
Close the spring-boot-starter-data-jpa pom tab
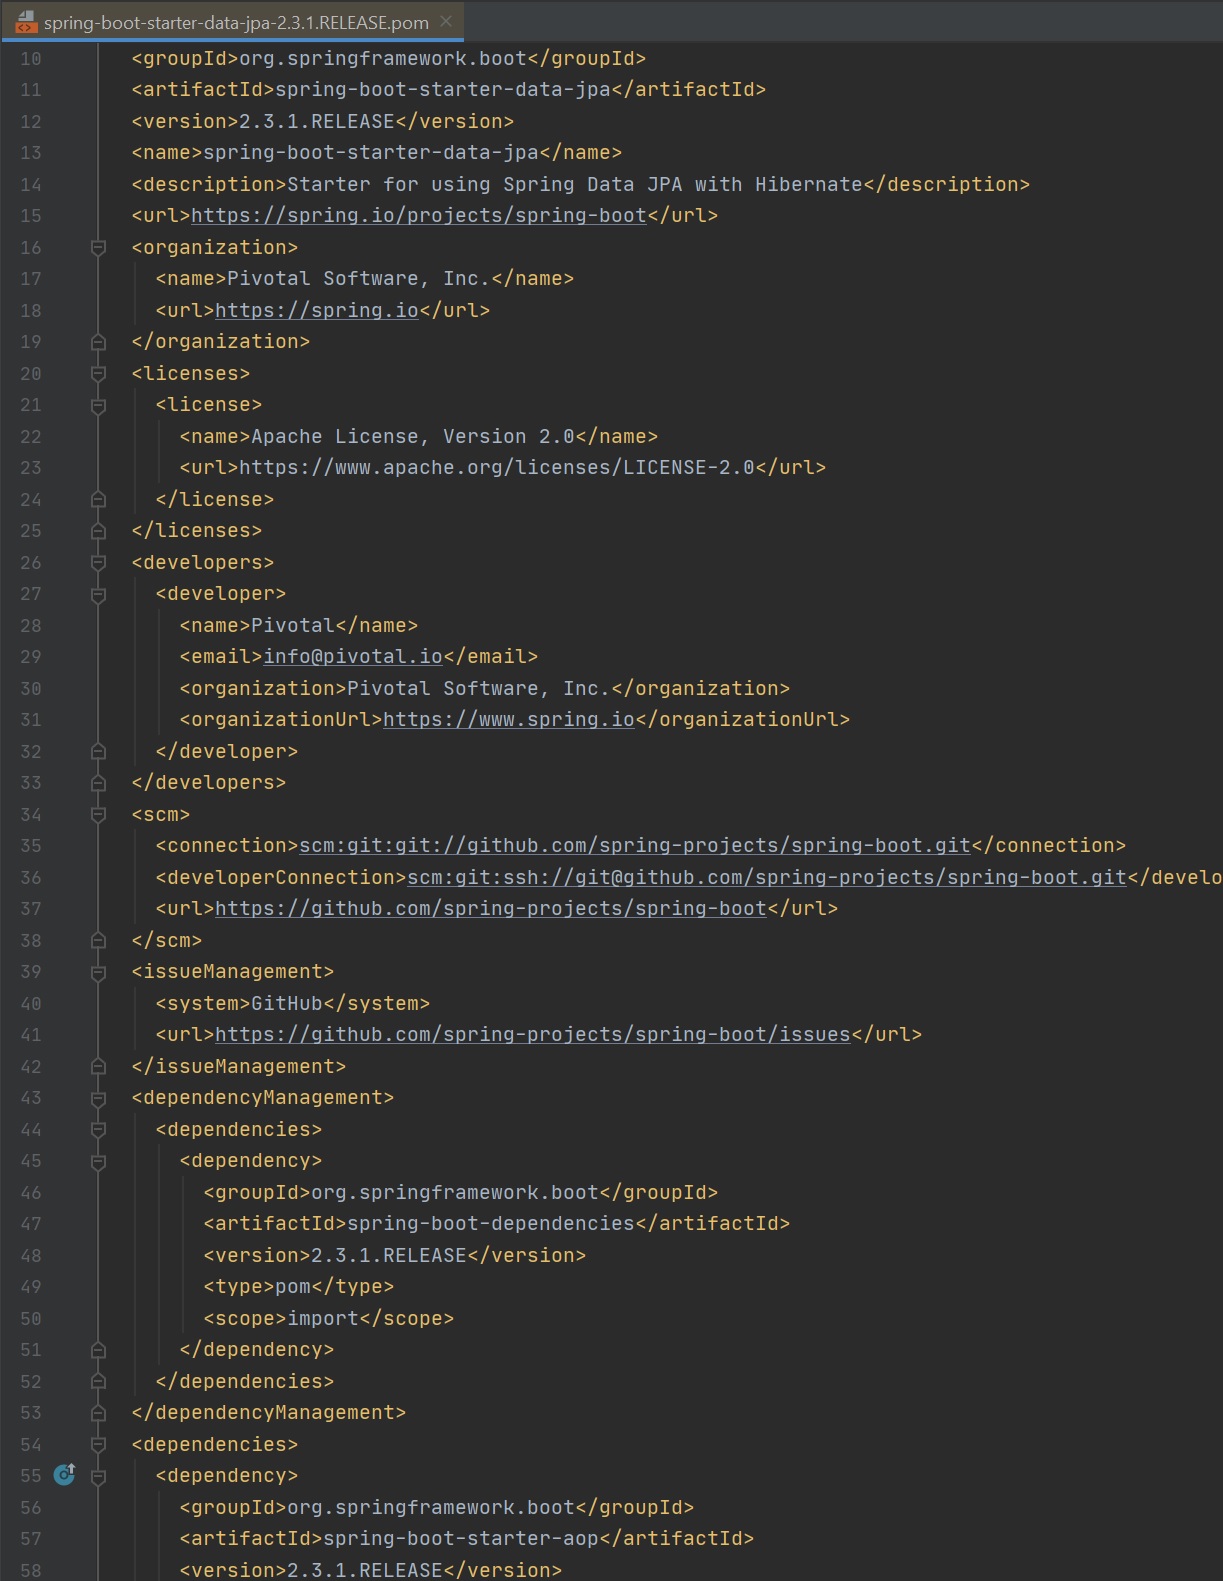[x=446, y=21]
